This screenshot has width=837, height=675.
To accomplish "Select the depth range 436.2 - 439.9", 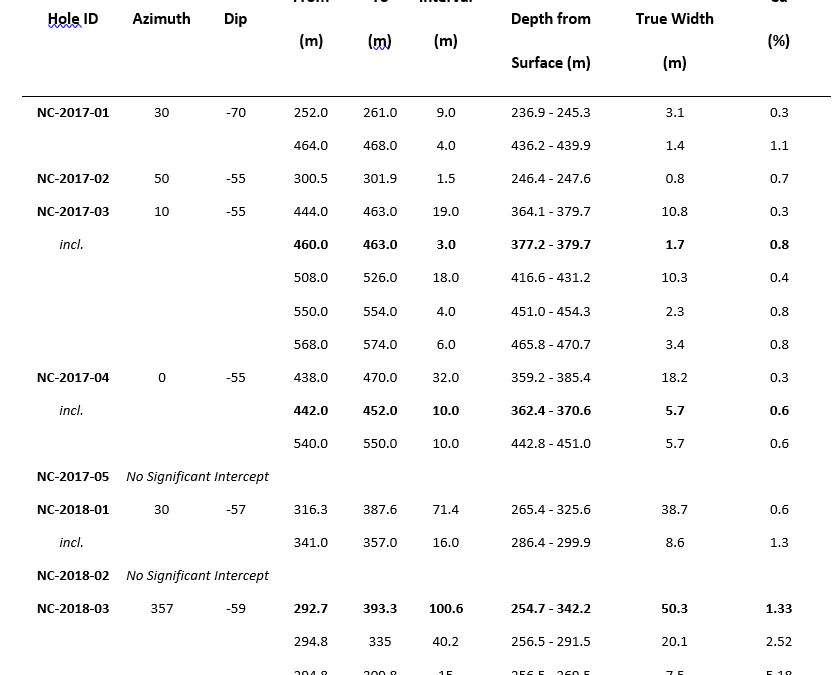I will (x=551, y=146).
